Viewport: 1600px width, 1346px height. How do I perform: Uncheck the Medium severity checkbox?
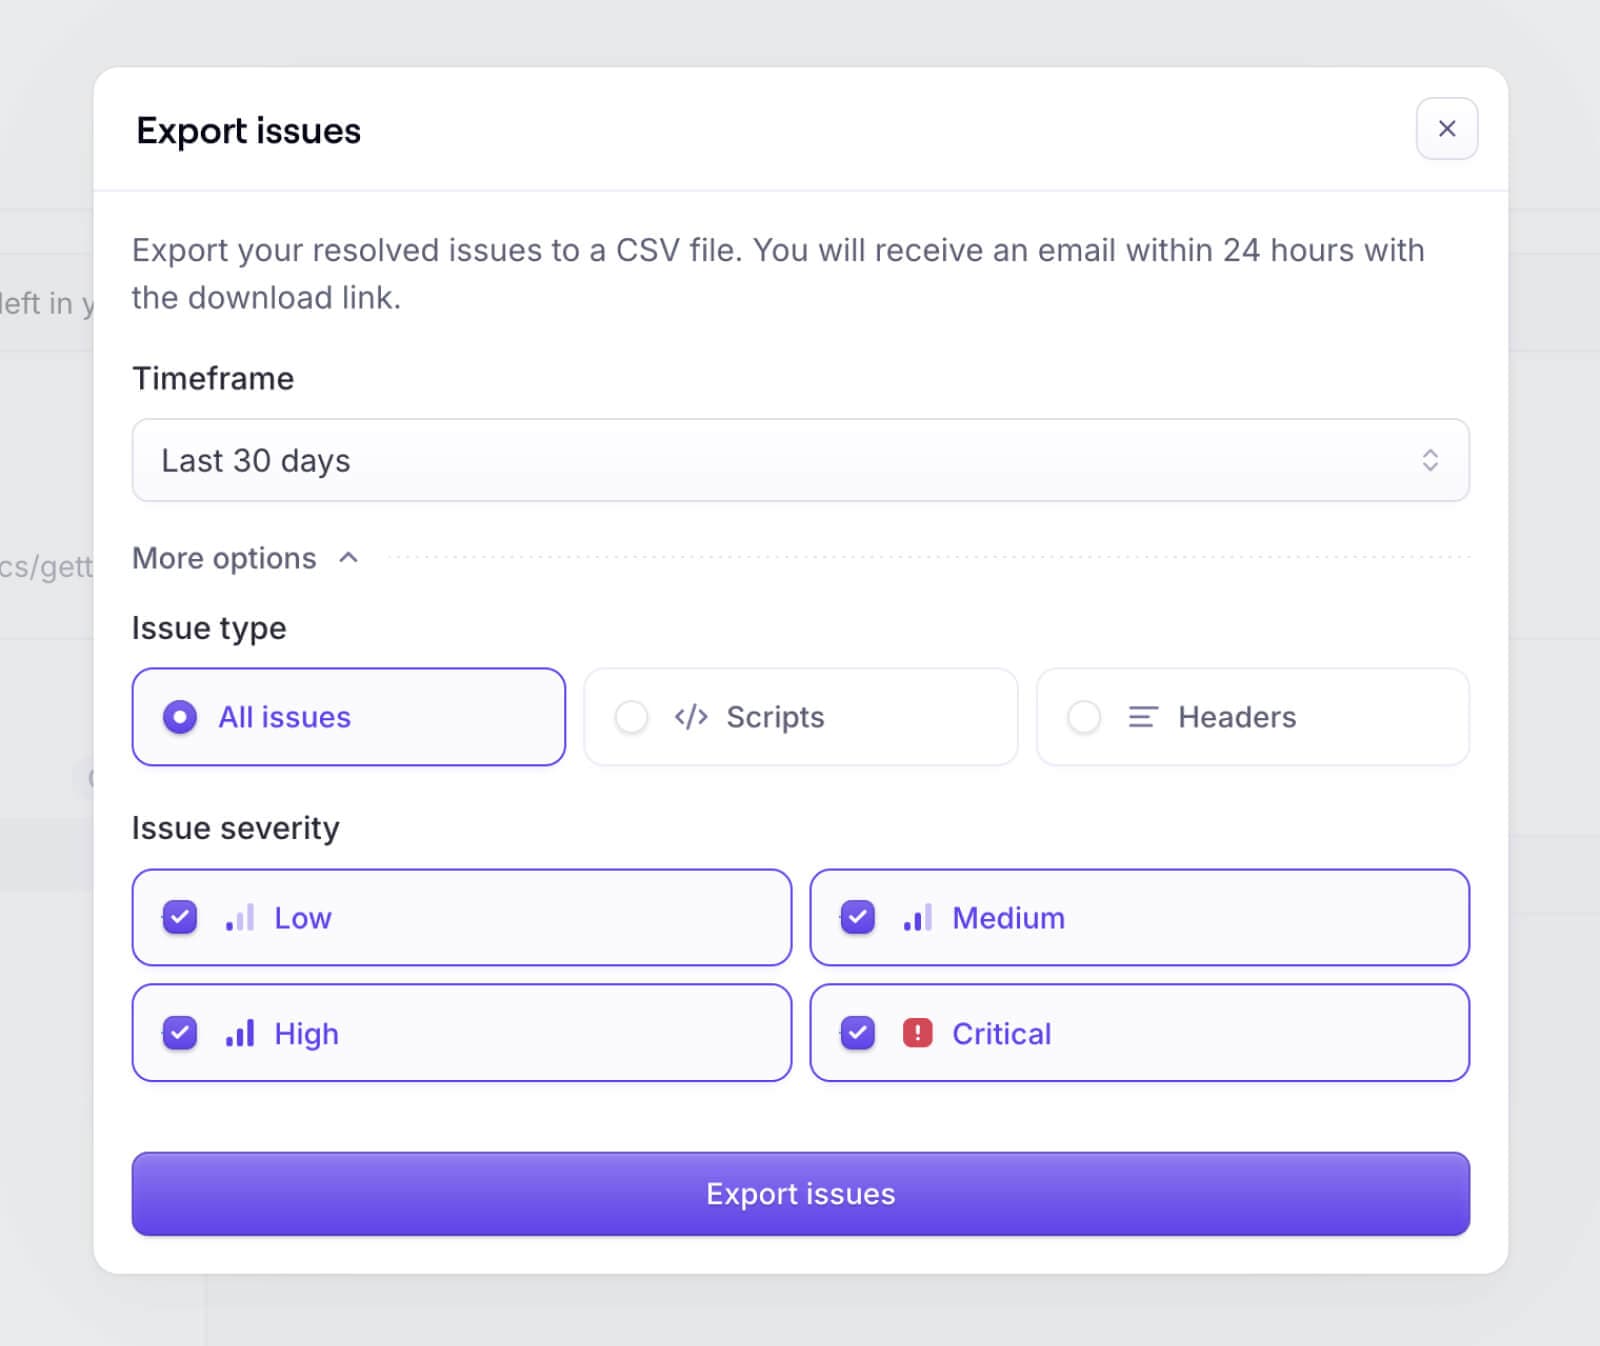point(858,917)
